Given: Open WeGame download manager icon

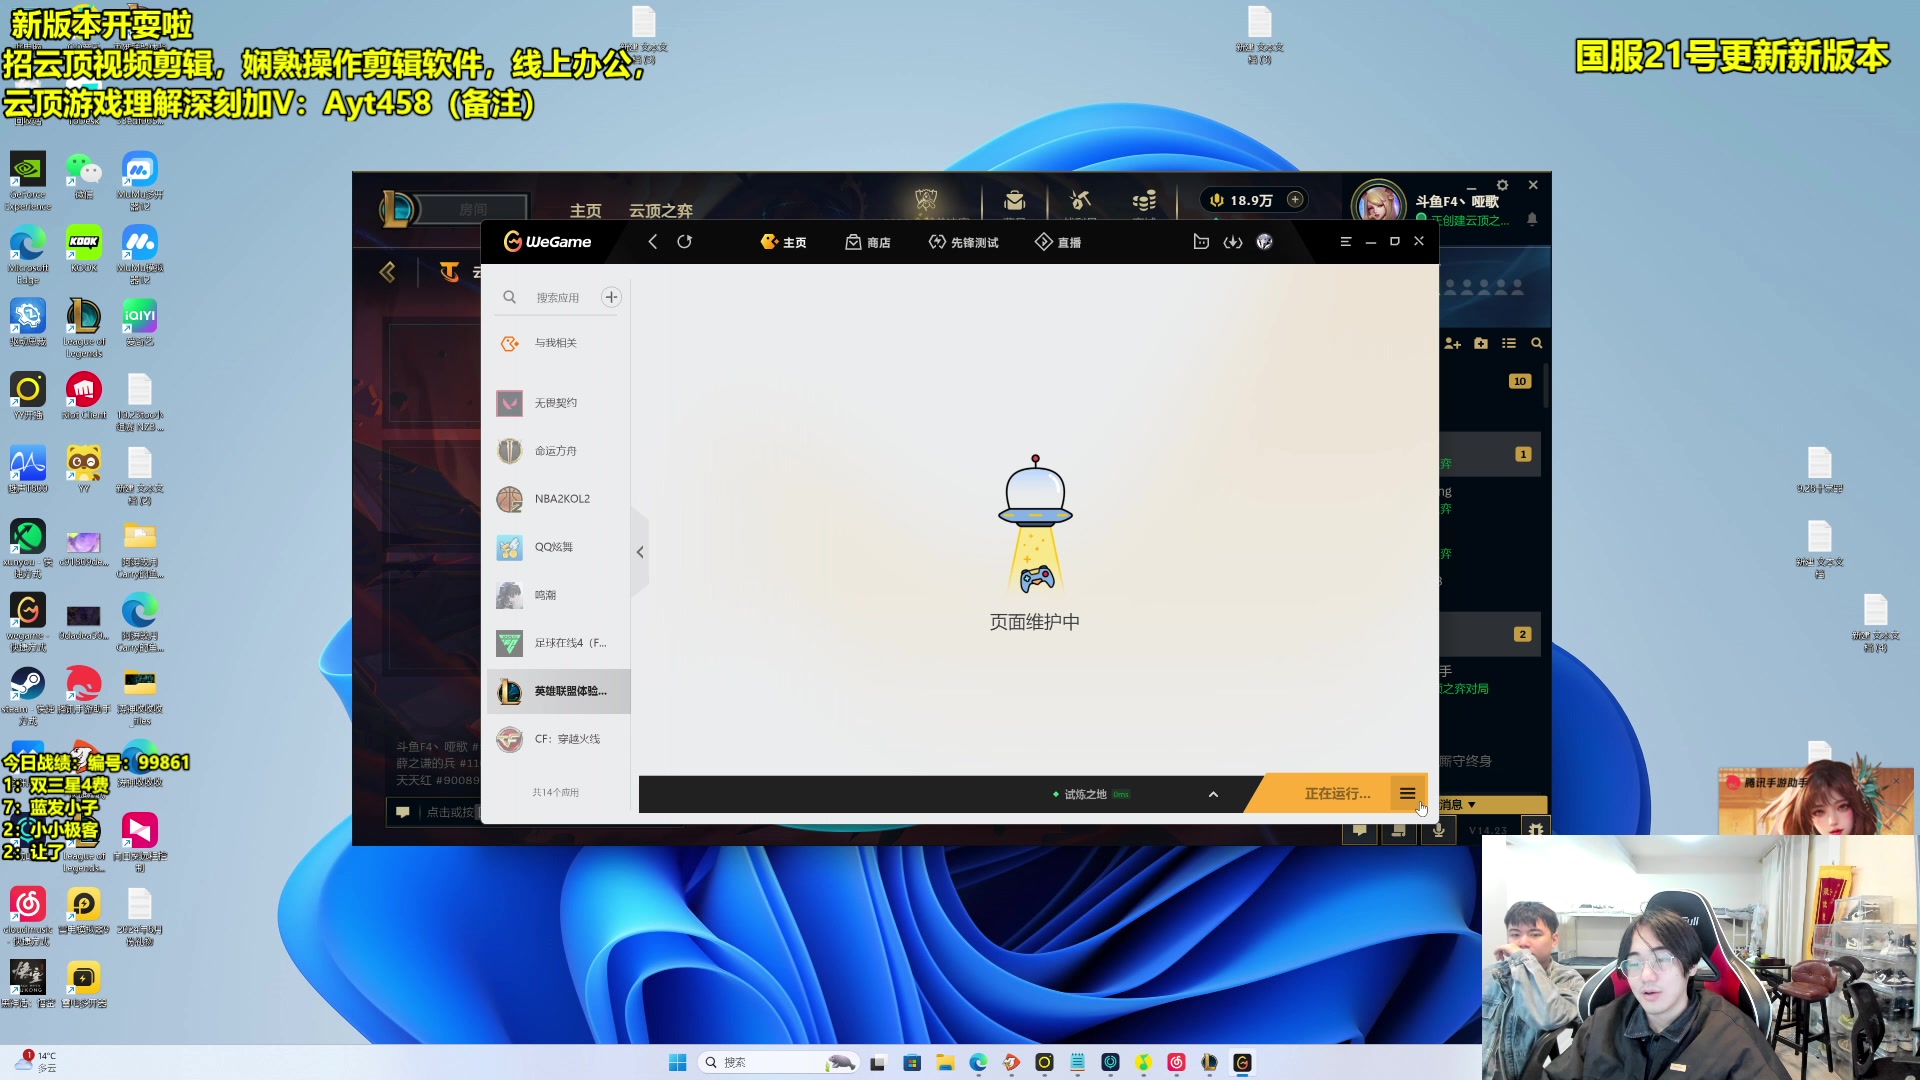Looking at the screenshot, I should (1233, 242).
